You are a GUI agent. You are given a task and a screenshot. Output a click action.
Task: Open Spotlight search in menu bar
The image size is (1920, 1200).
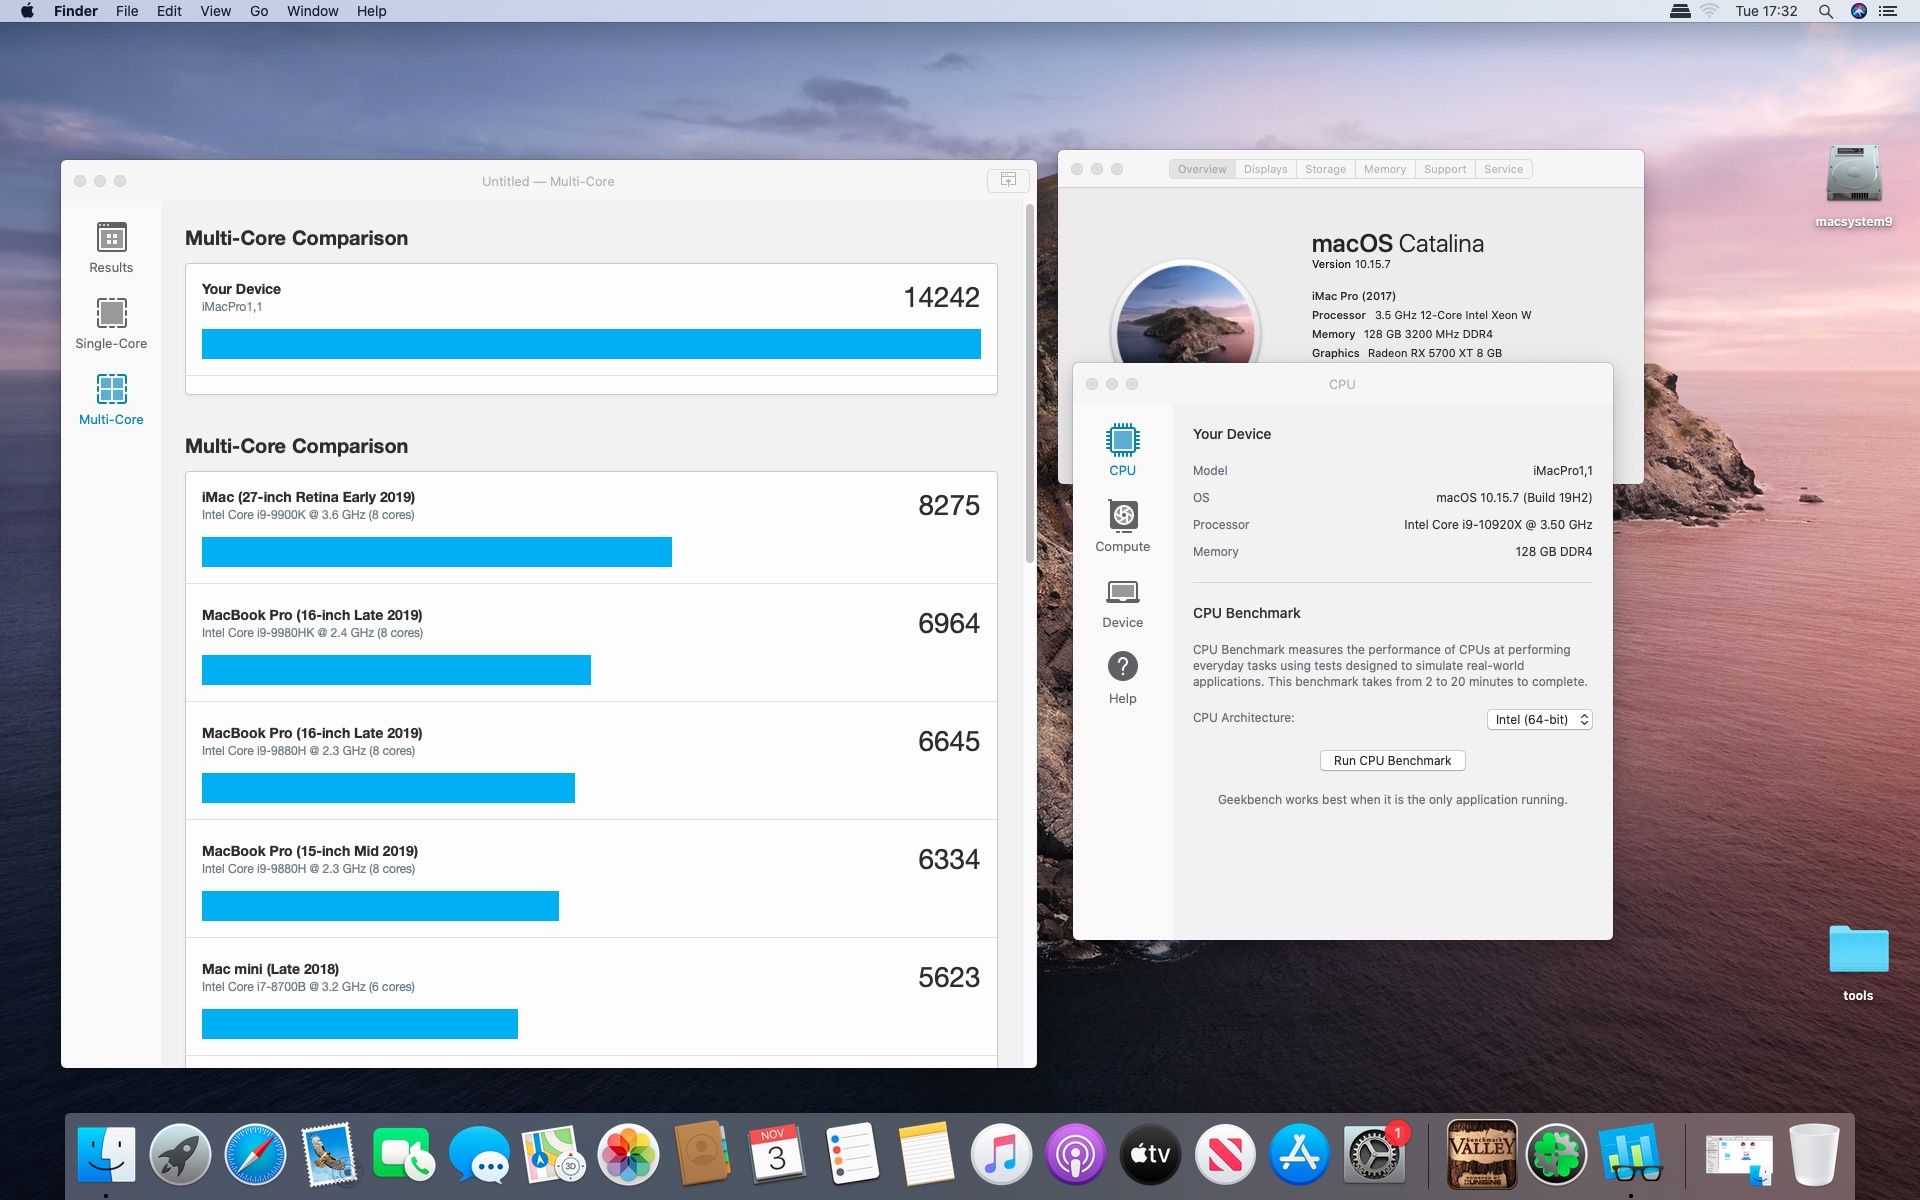pos(1825,11)
